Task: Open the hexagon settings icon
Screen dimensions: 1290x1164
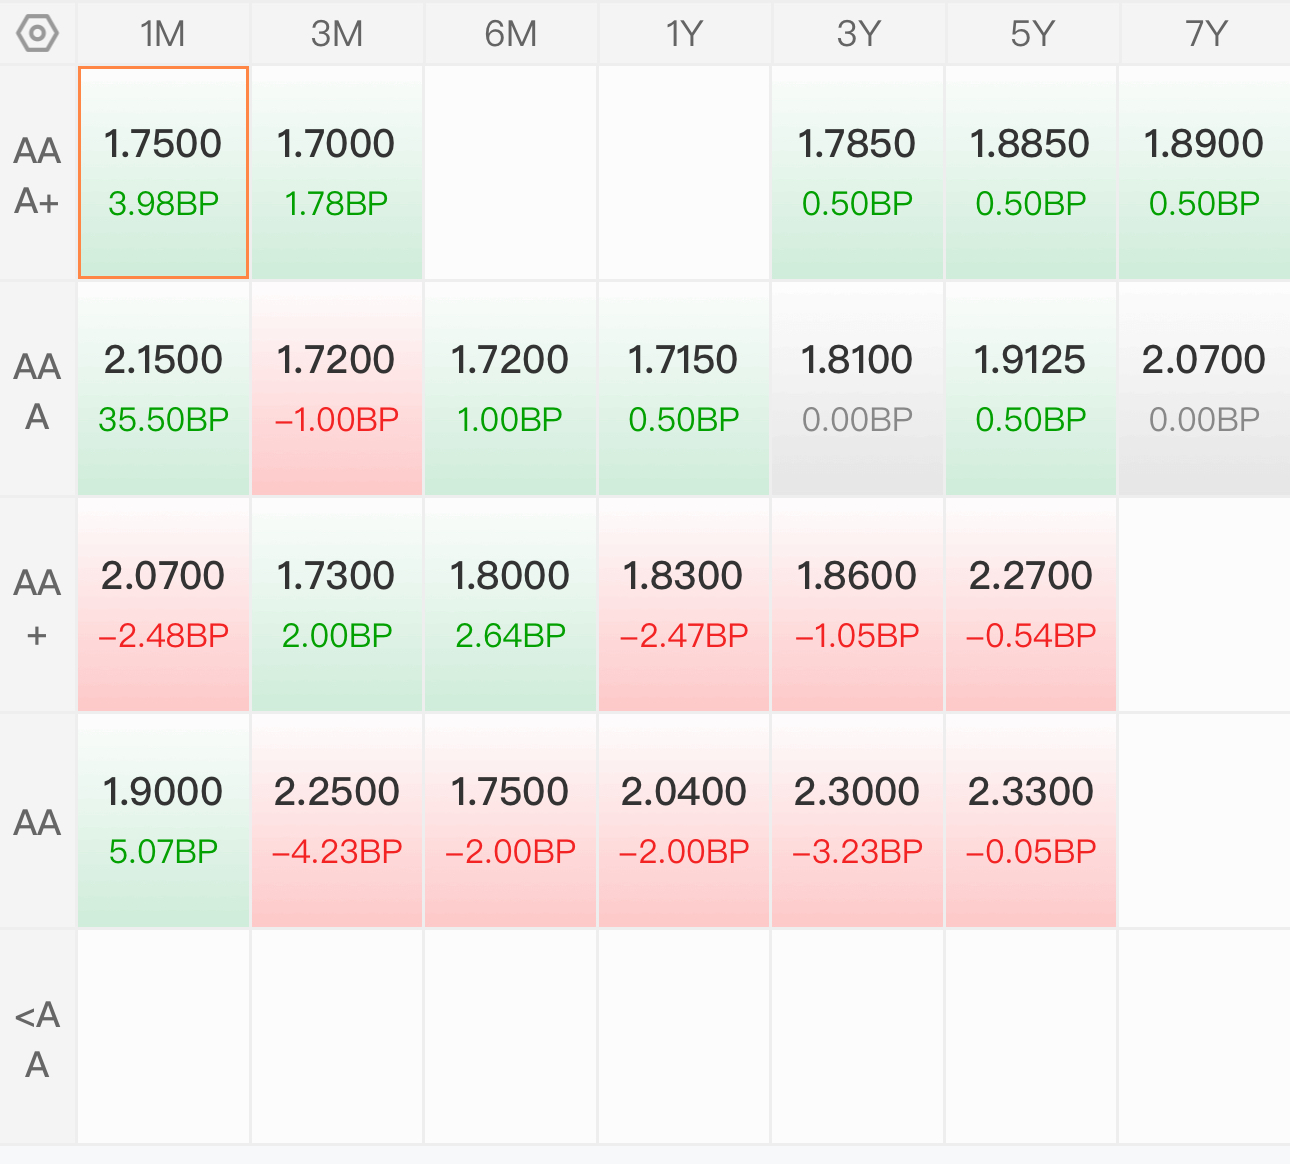Action: 38,34
